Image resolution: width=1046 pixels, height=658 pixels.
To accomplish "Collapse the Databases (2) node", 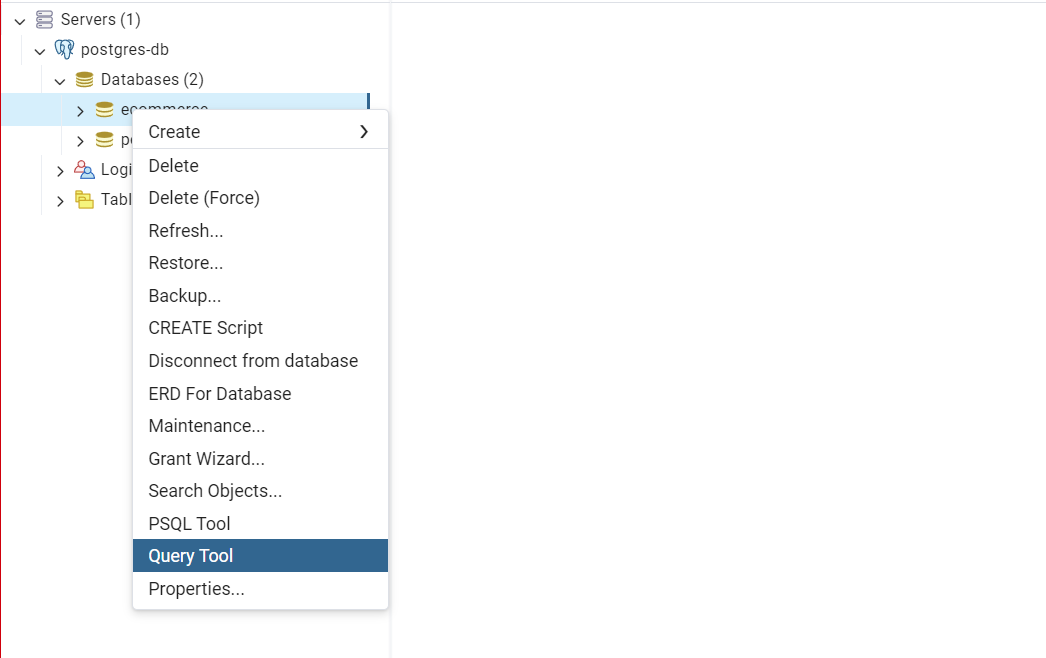I will point(60,79).
